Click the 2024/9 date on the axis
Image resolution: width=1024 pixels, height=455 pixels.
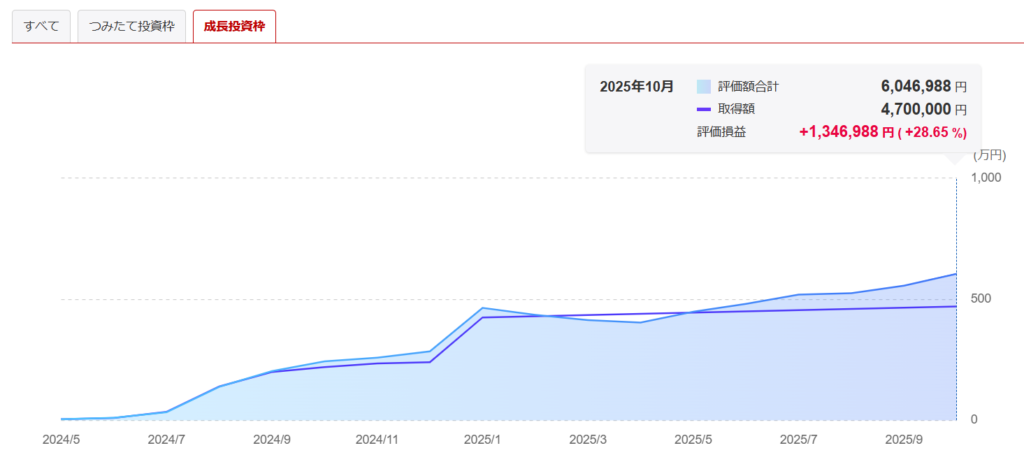(x=272, y=438)
